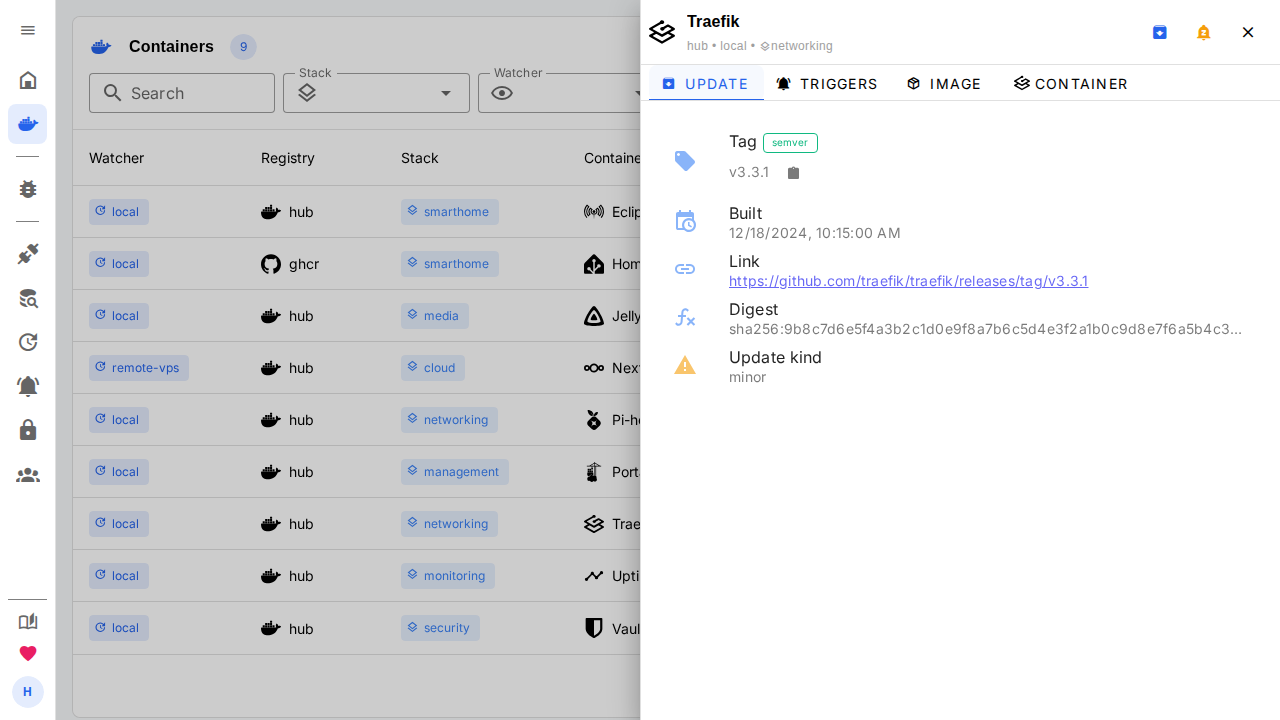Screen dimensions: 1280x720
Task: Open the hamburger navigation menu
Action: point(28,30)
